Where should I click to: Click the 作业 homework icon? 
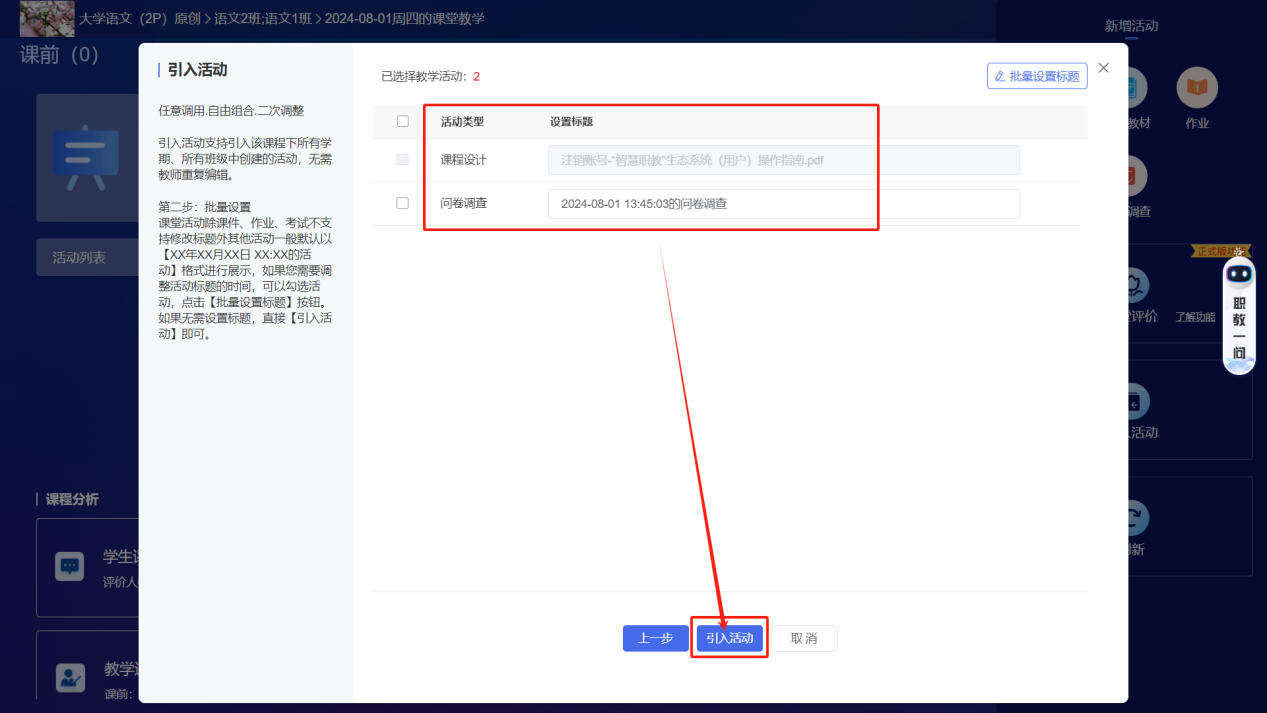(x=1197, y=89)
